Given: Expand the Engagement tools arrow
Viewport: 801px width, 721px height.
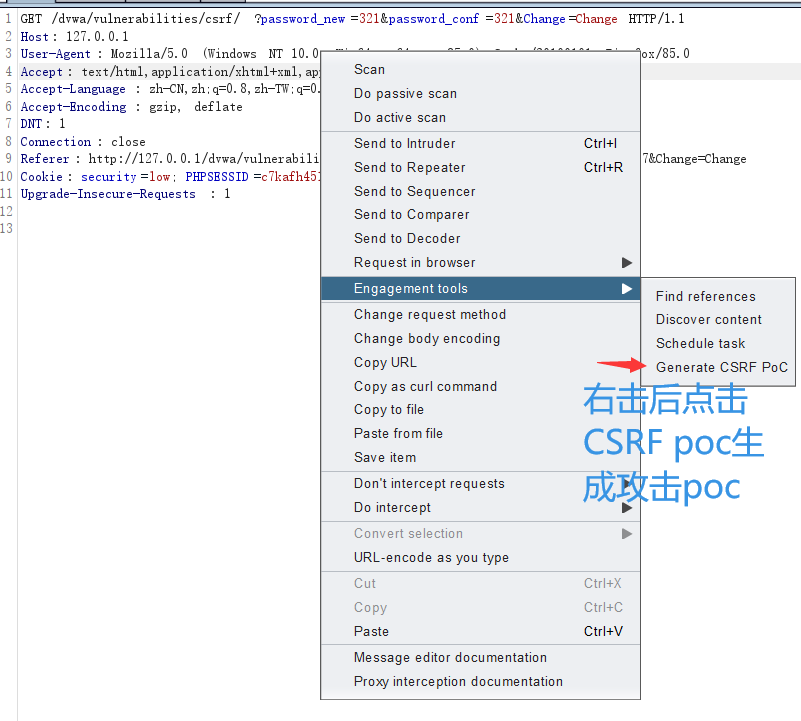Looking at the screenshot, I should 627,289.
